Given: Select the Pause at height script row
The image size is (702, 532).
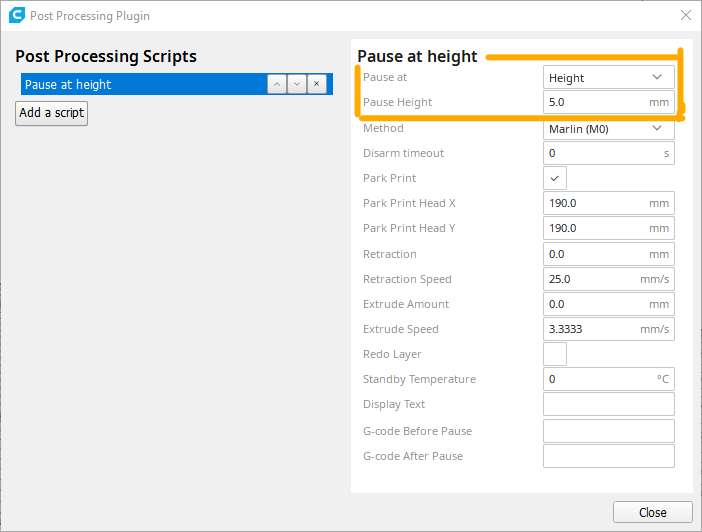Looking at the screenshot, I should coord(177,84).
